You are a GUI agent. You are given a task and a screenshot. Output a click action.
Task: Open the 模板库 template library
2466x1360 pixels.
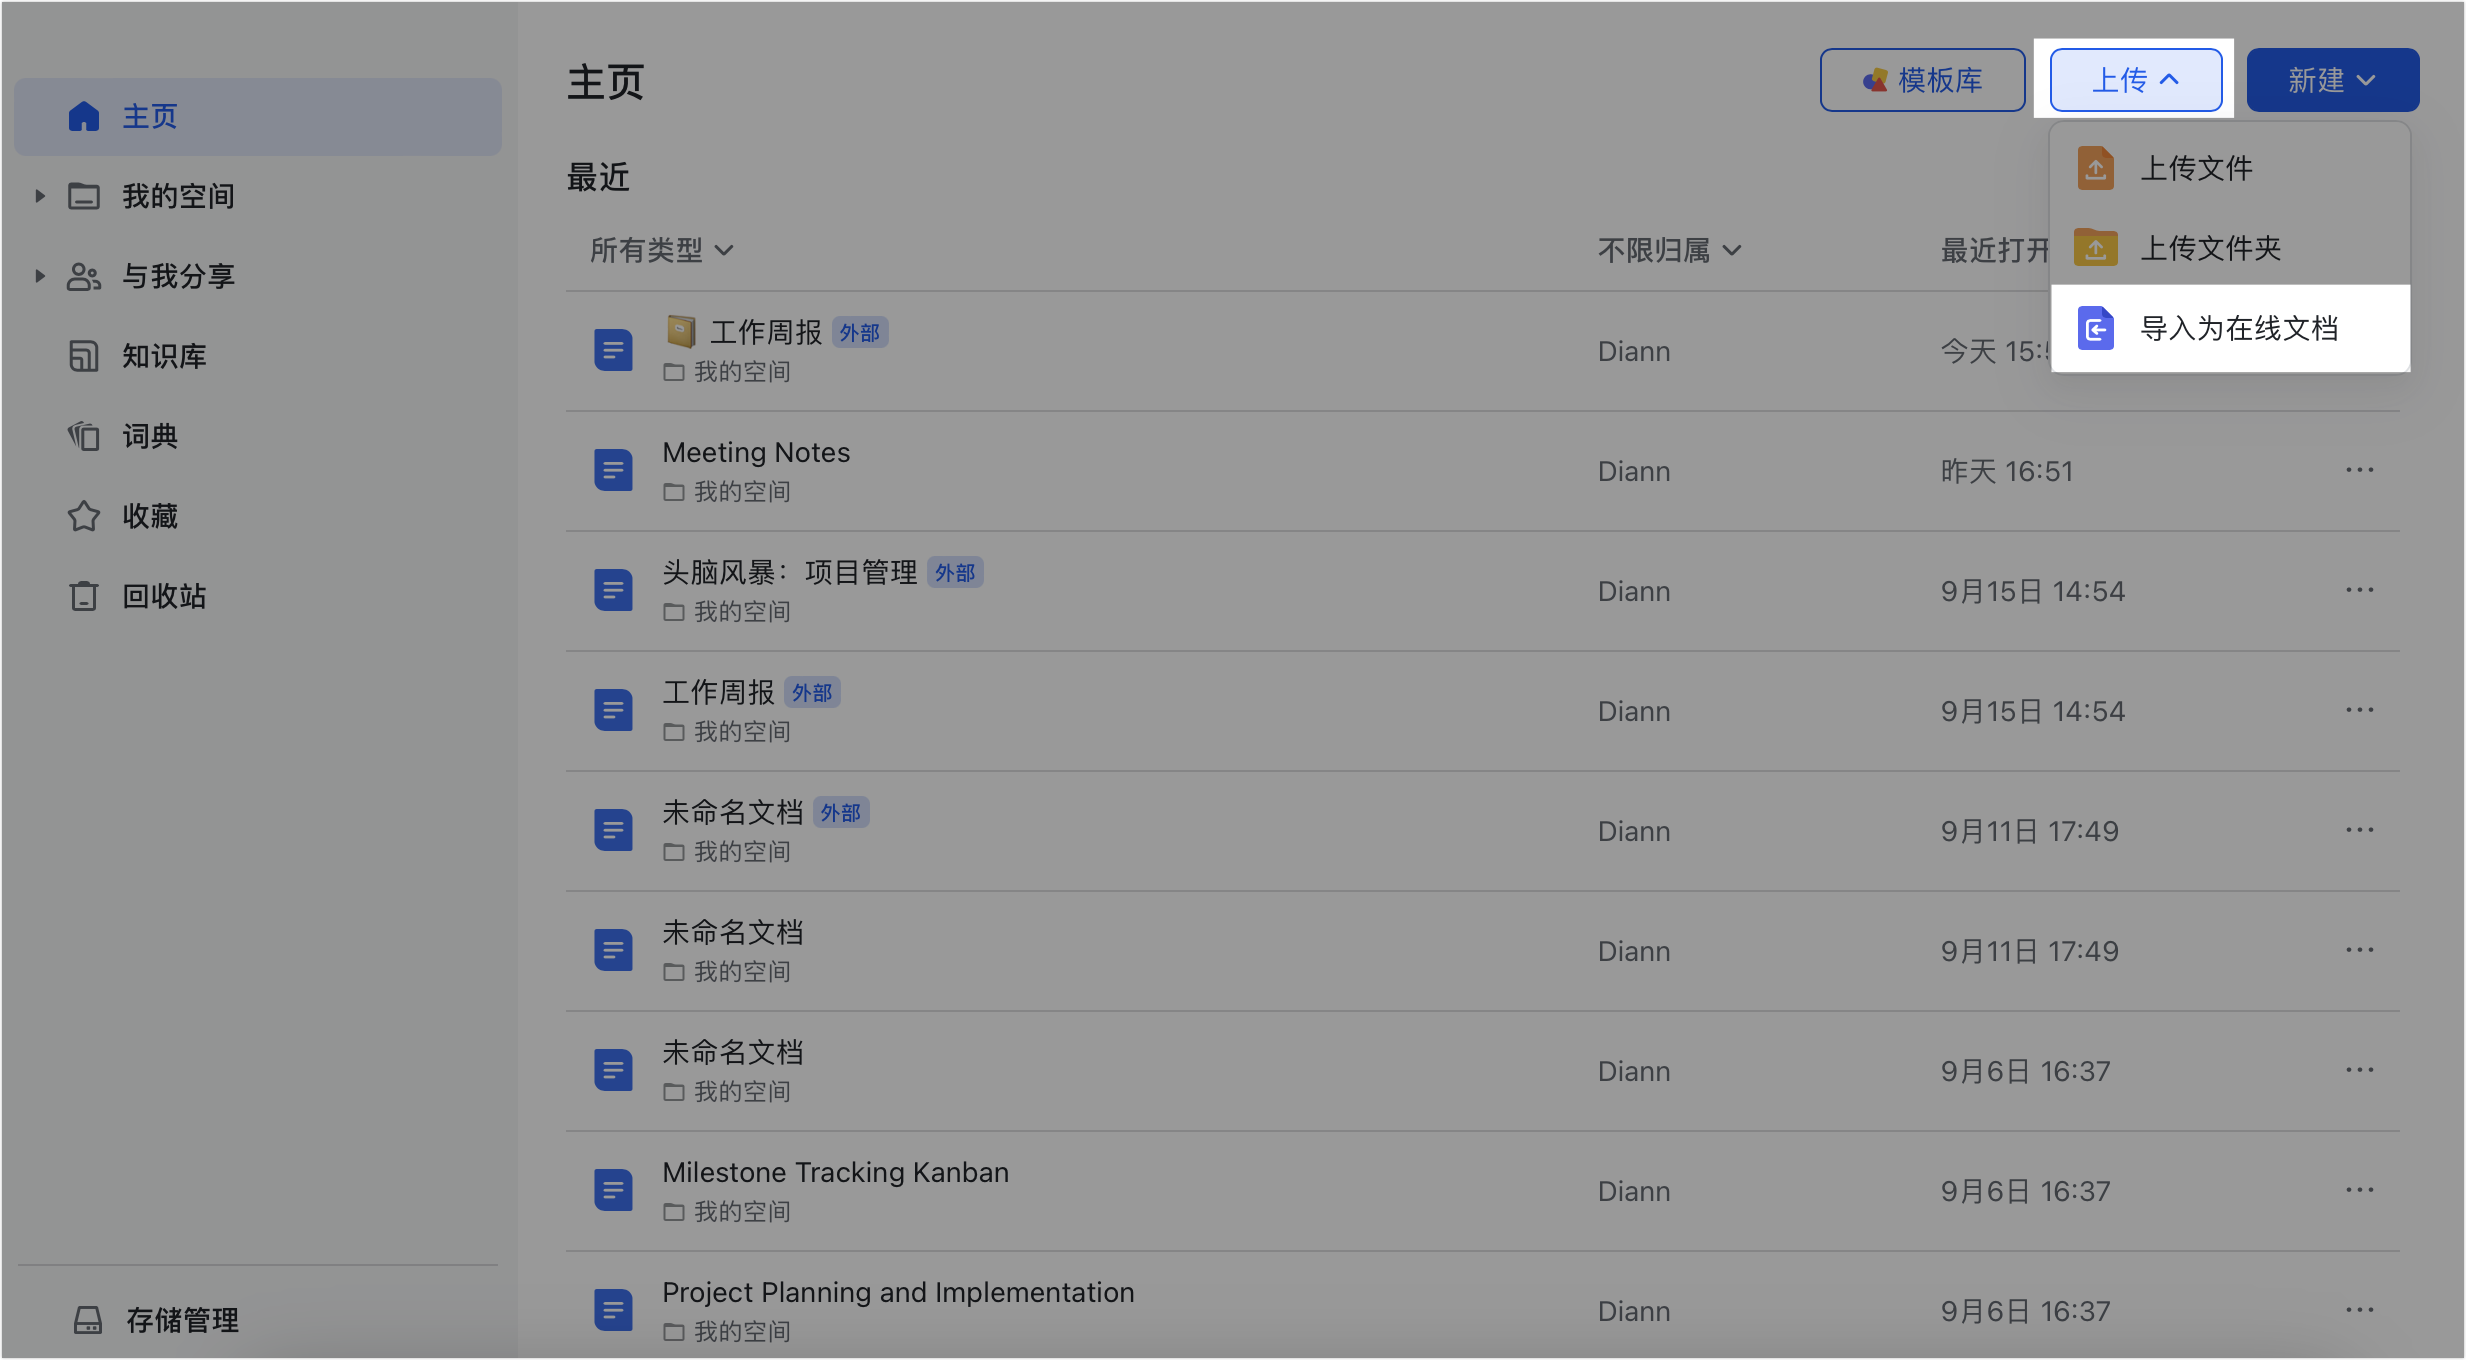click(x=1922, y=80)
